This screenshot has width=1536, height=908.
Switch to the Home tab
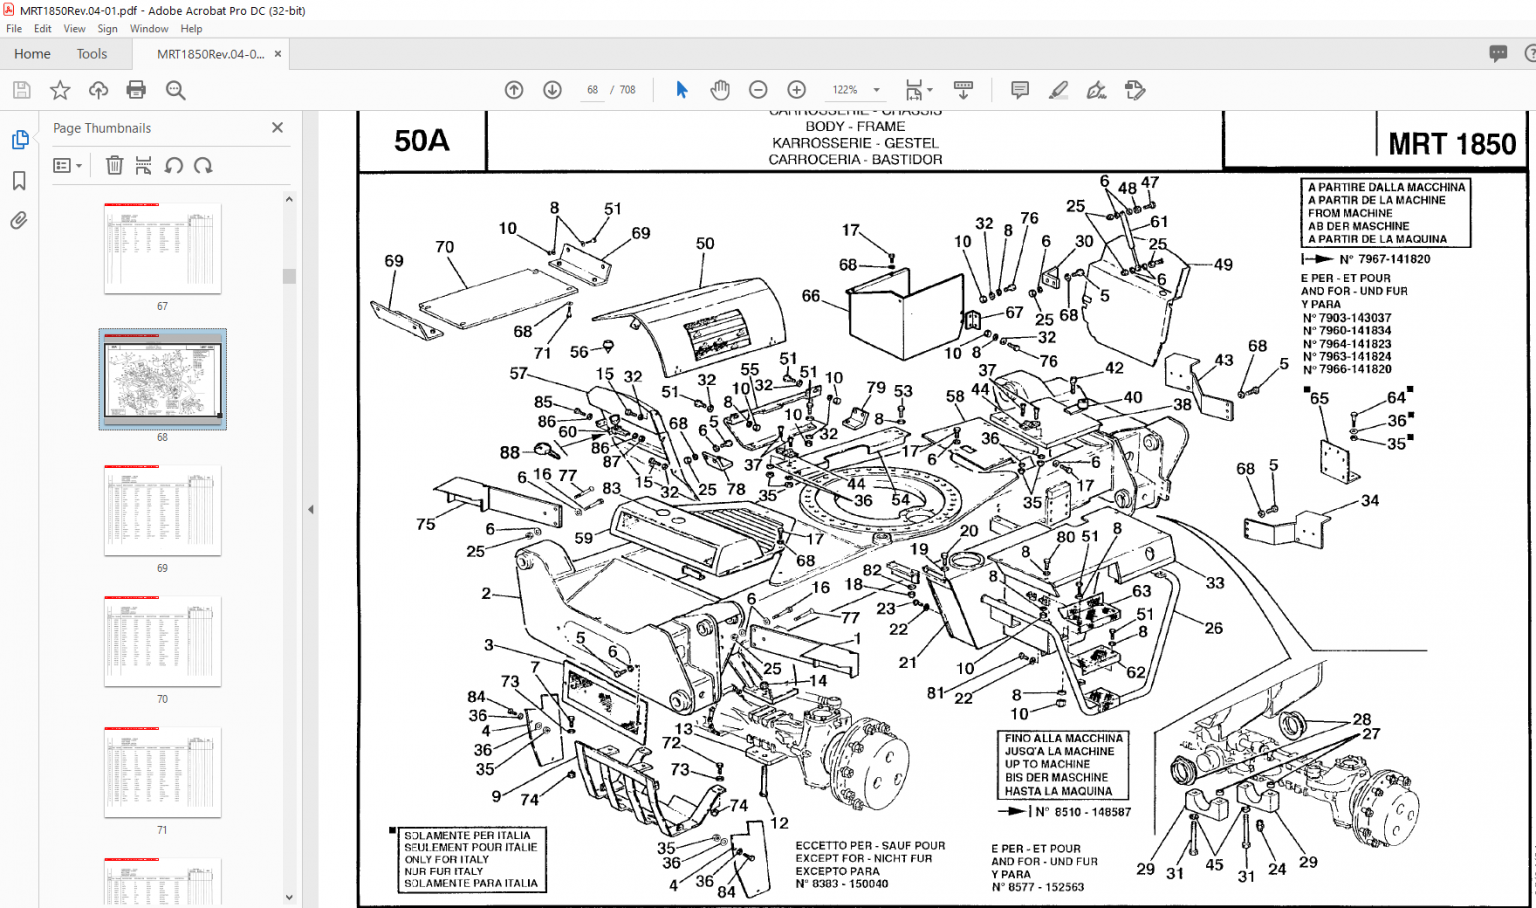coord(32,54)
